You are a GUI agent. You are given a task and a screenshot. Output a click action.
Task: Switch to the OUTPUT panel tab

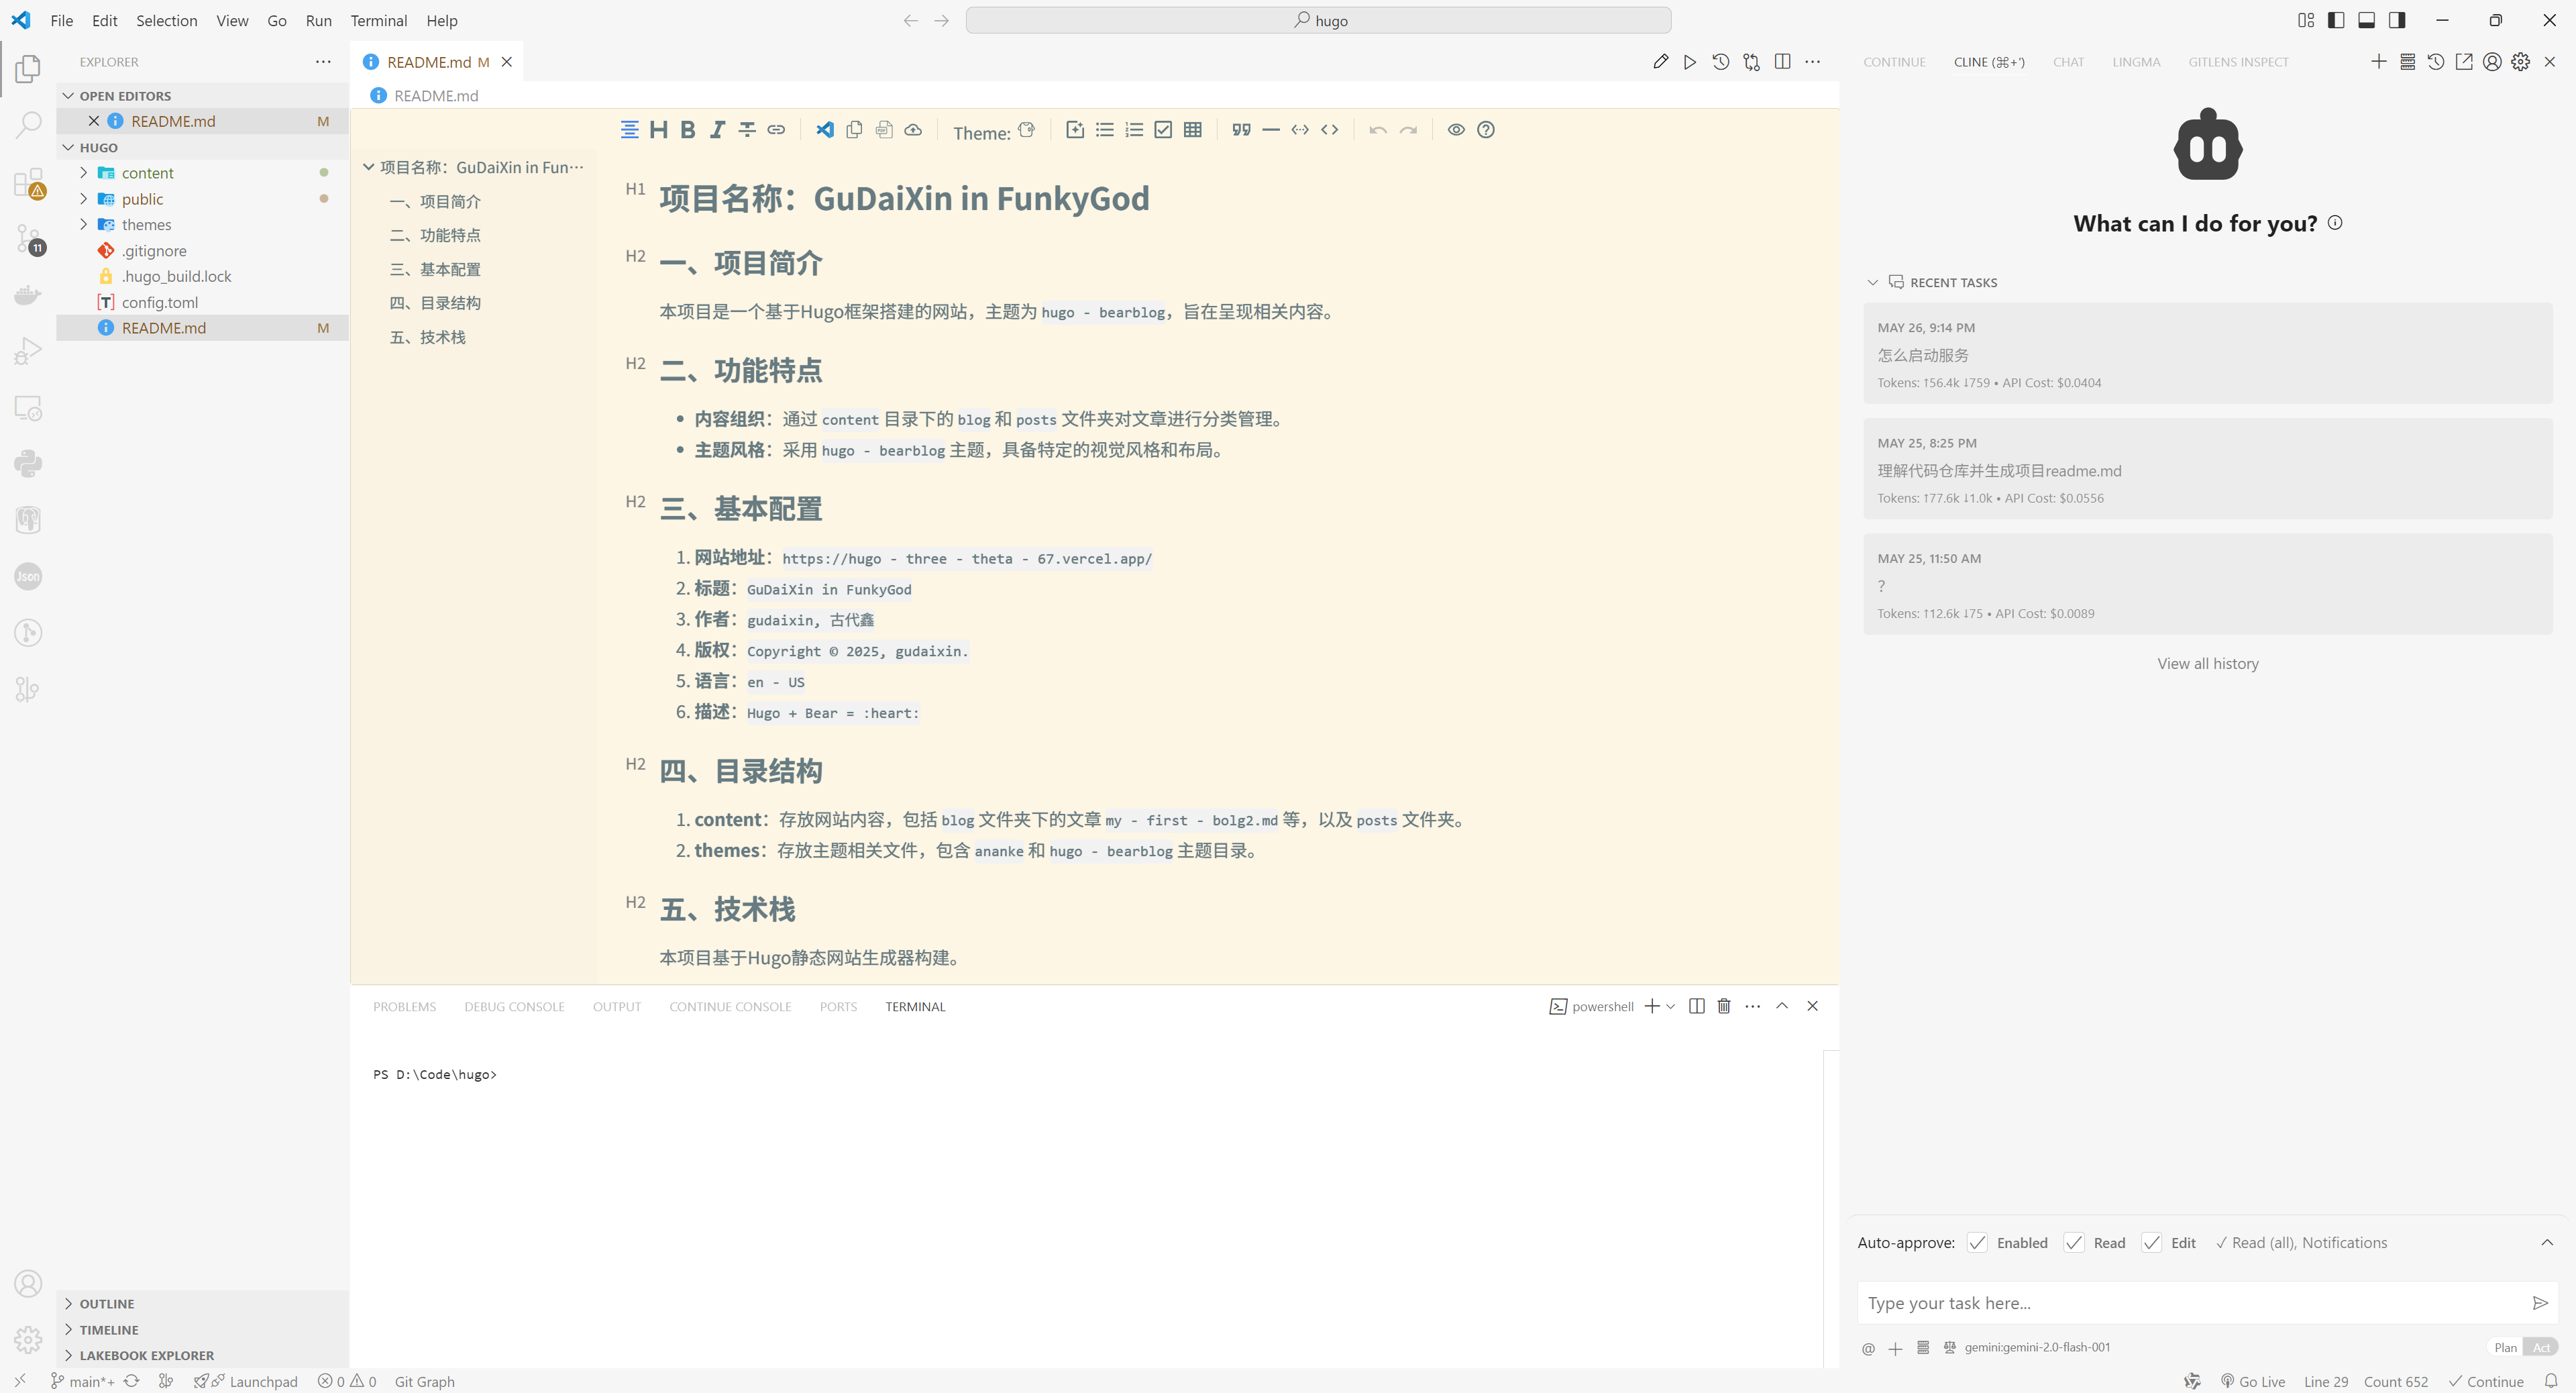point(617,1007)
